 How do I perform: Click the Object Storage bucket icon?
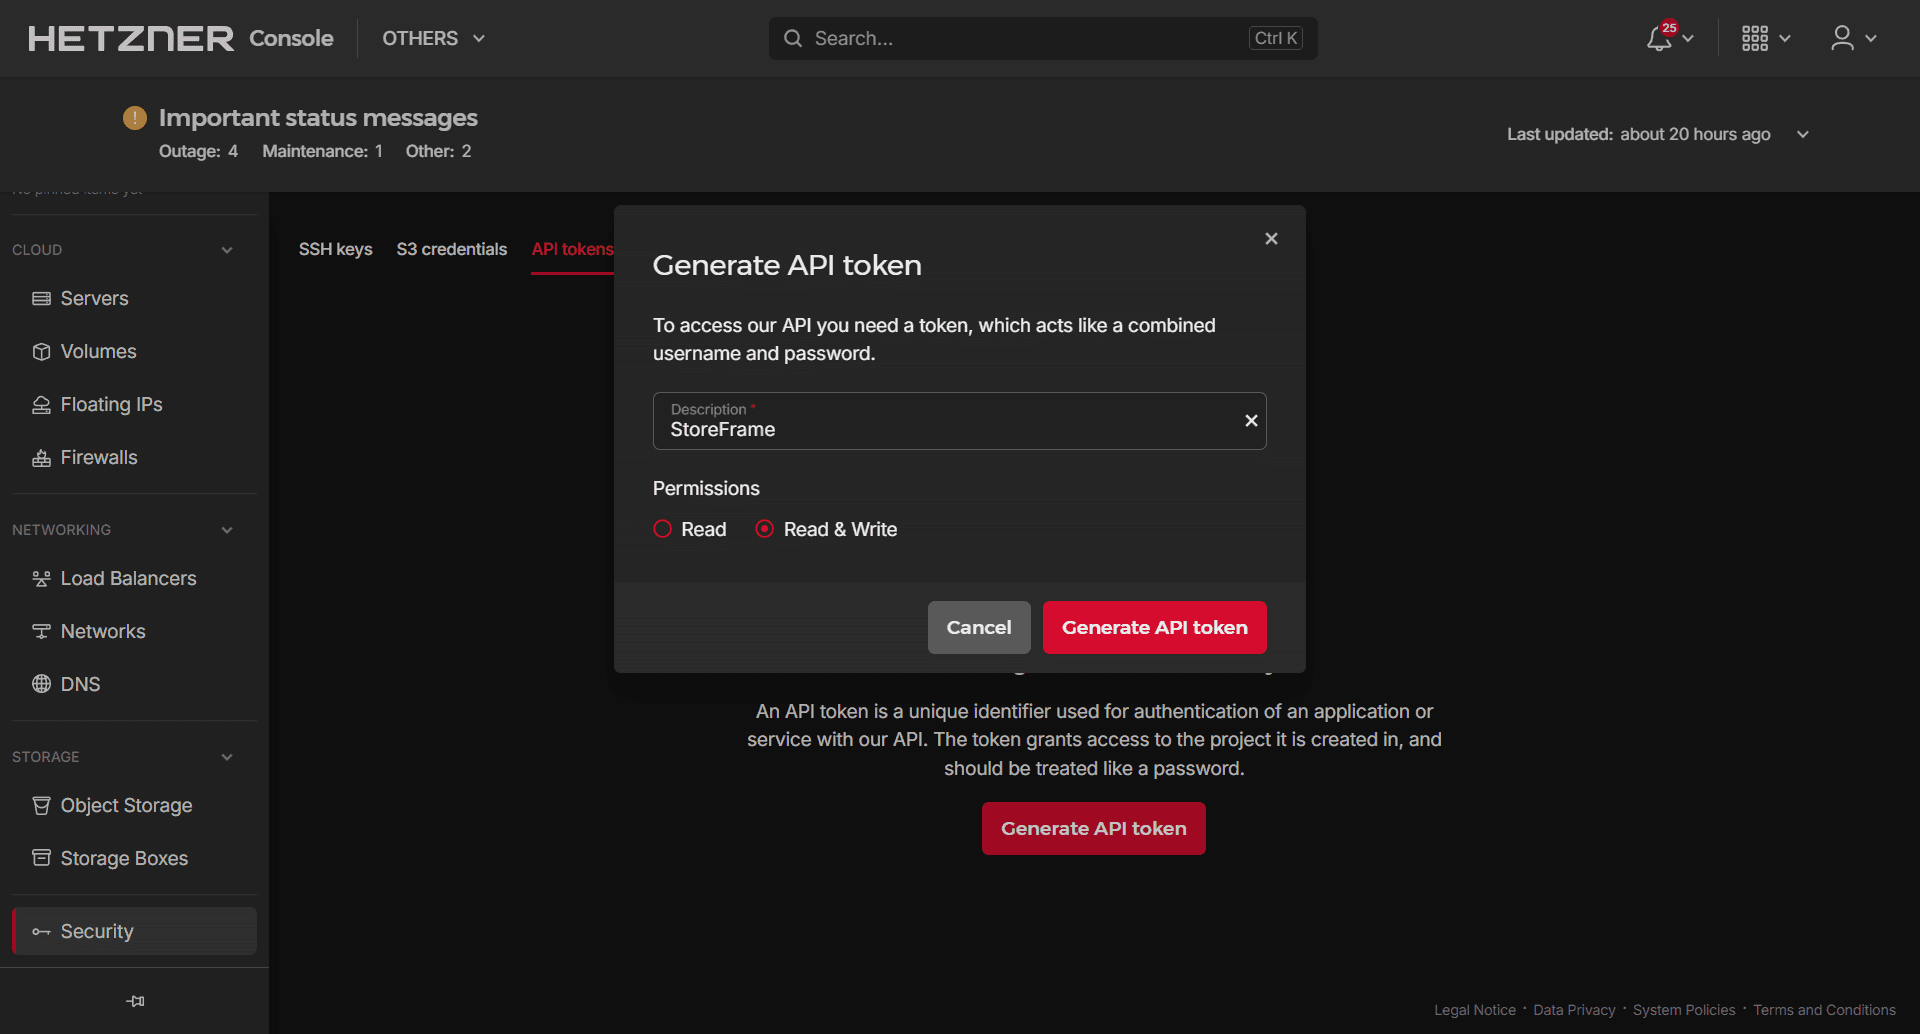(41, 805)
